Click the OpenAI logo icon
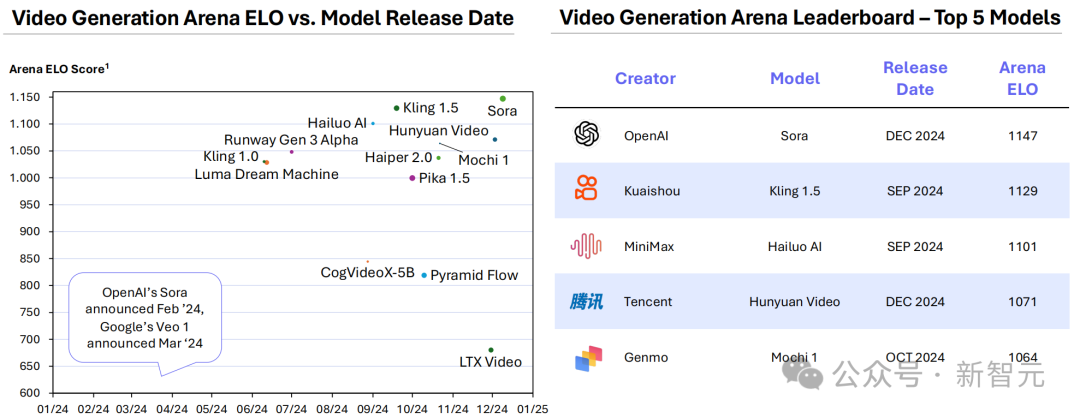The width and height of the screenshot is (1080, 418). click(587, 134)
